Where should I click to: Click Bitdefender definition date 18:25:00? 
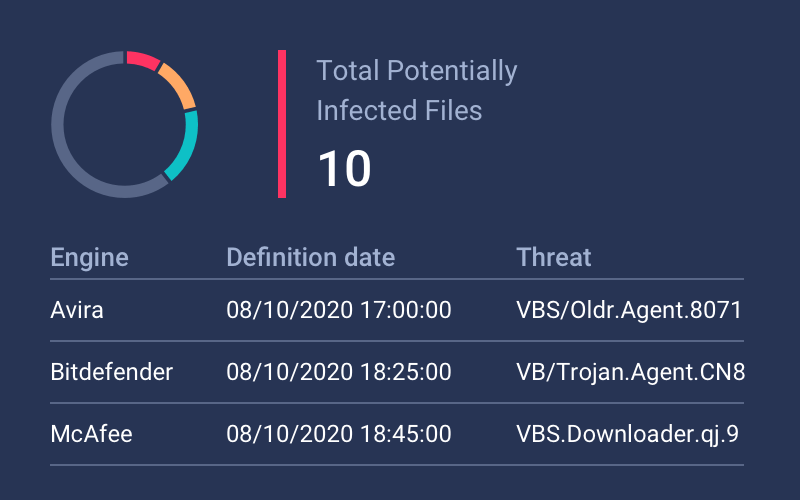(x=339, y=372)
